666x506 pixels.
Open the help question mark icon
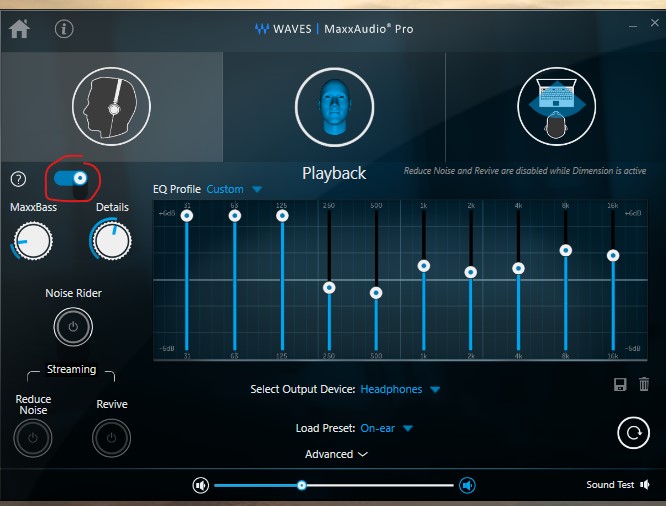pyautogui.click(x=18, y=179)
